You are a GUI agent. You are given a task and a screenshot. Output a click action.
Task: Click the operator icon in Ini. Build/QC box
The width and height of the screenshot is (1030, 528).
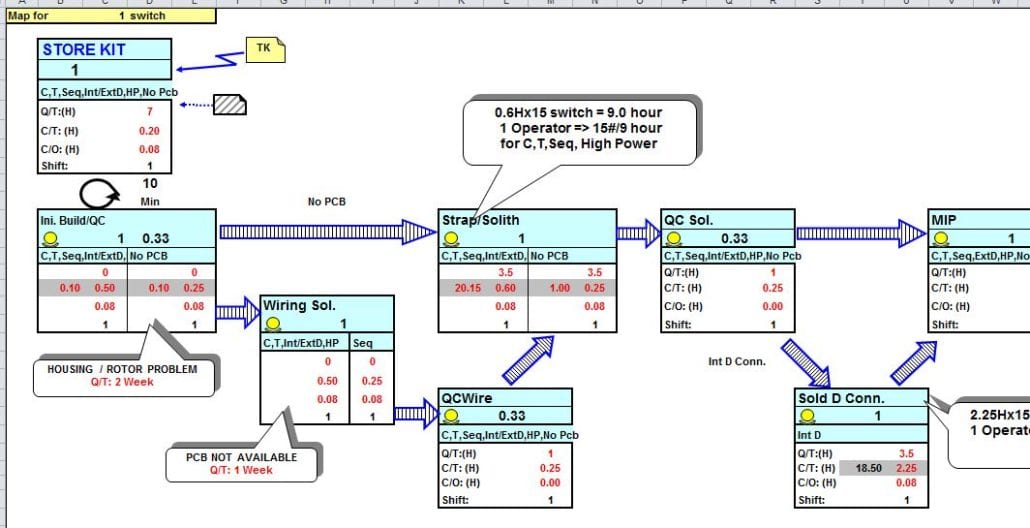(x=51, y=238)
